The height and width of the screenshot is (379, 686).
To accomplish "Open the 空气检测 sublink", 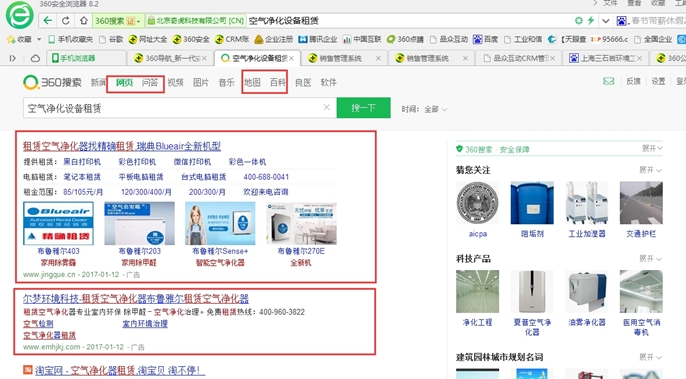I will pos(38,324).
